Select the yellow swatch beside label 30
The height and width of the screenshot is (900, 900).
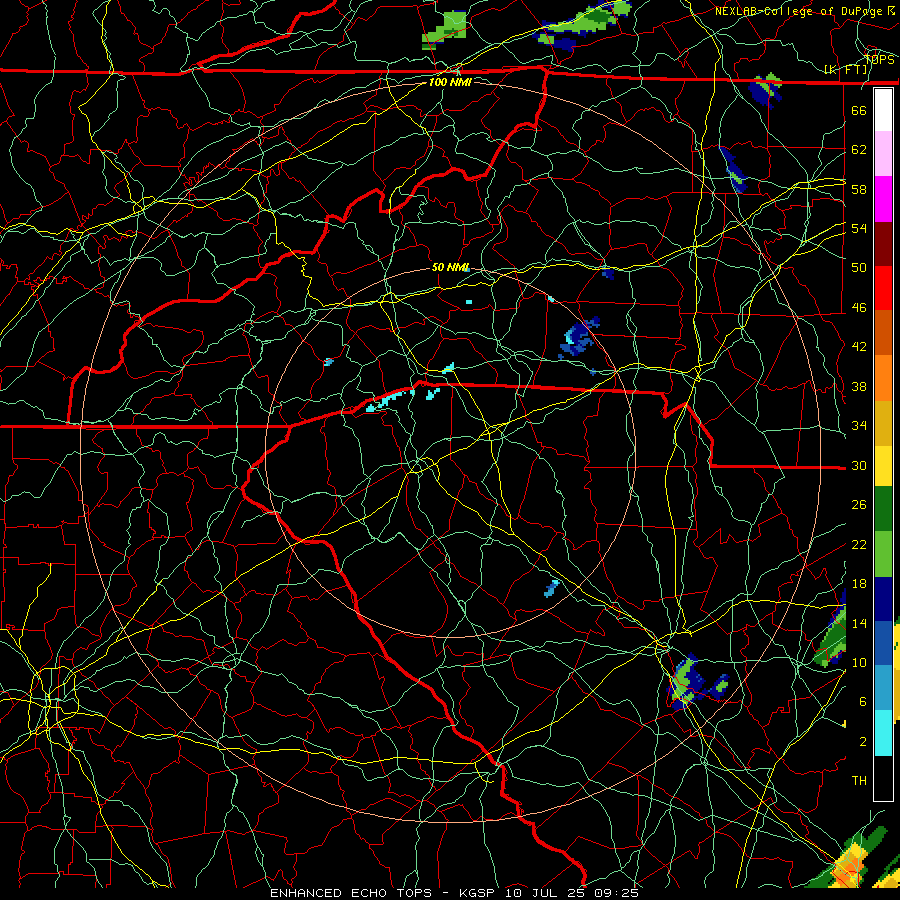pyautogui.click(x=883, y=465)
